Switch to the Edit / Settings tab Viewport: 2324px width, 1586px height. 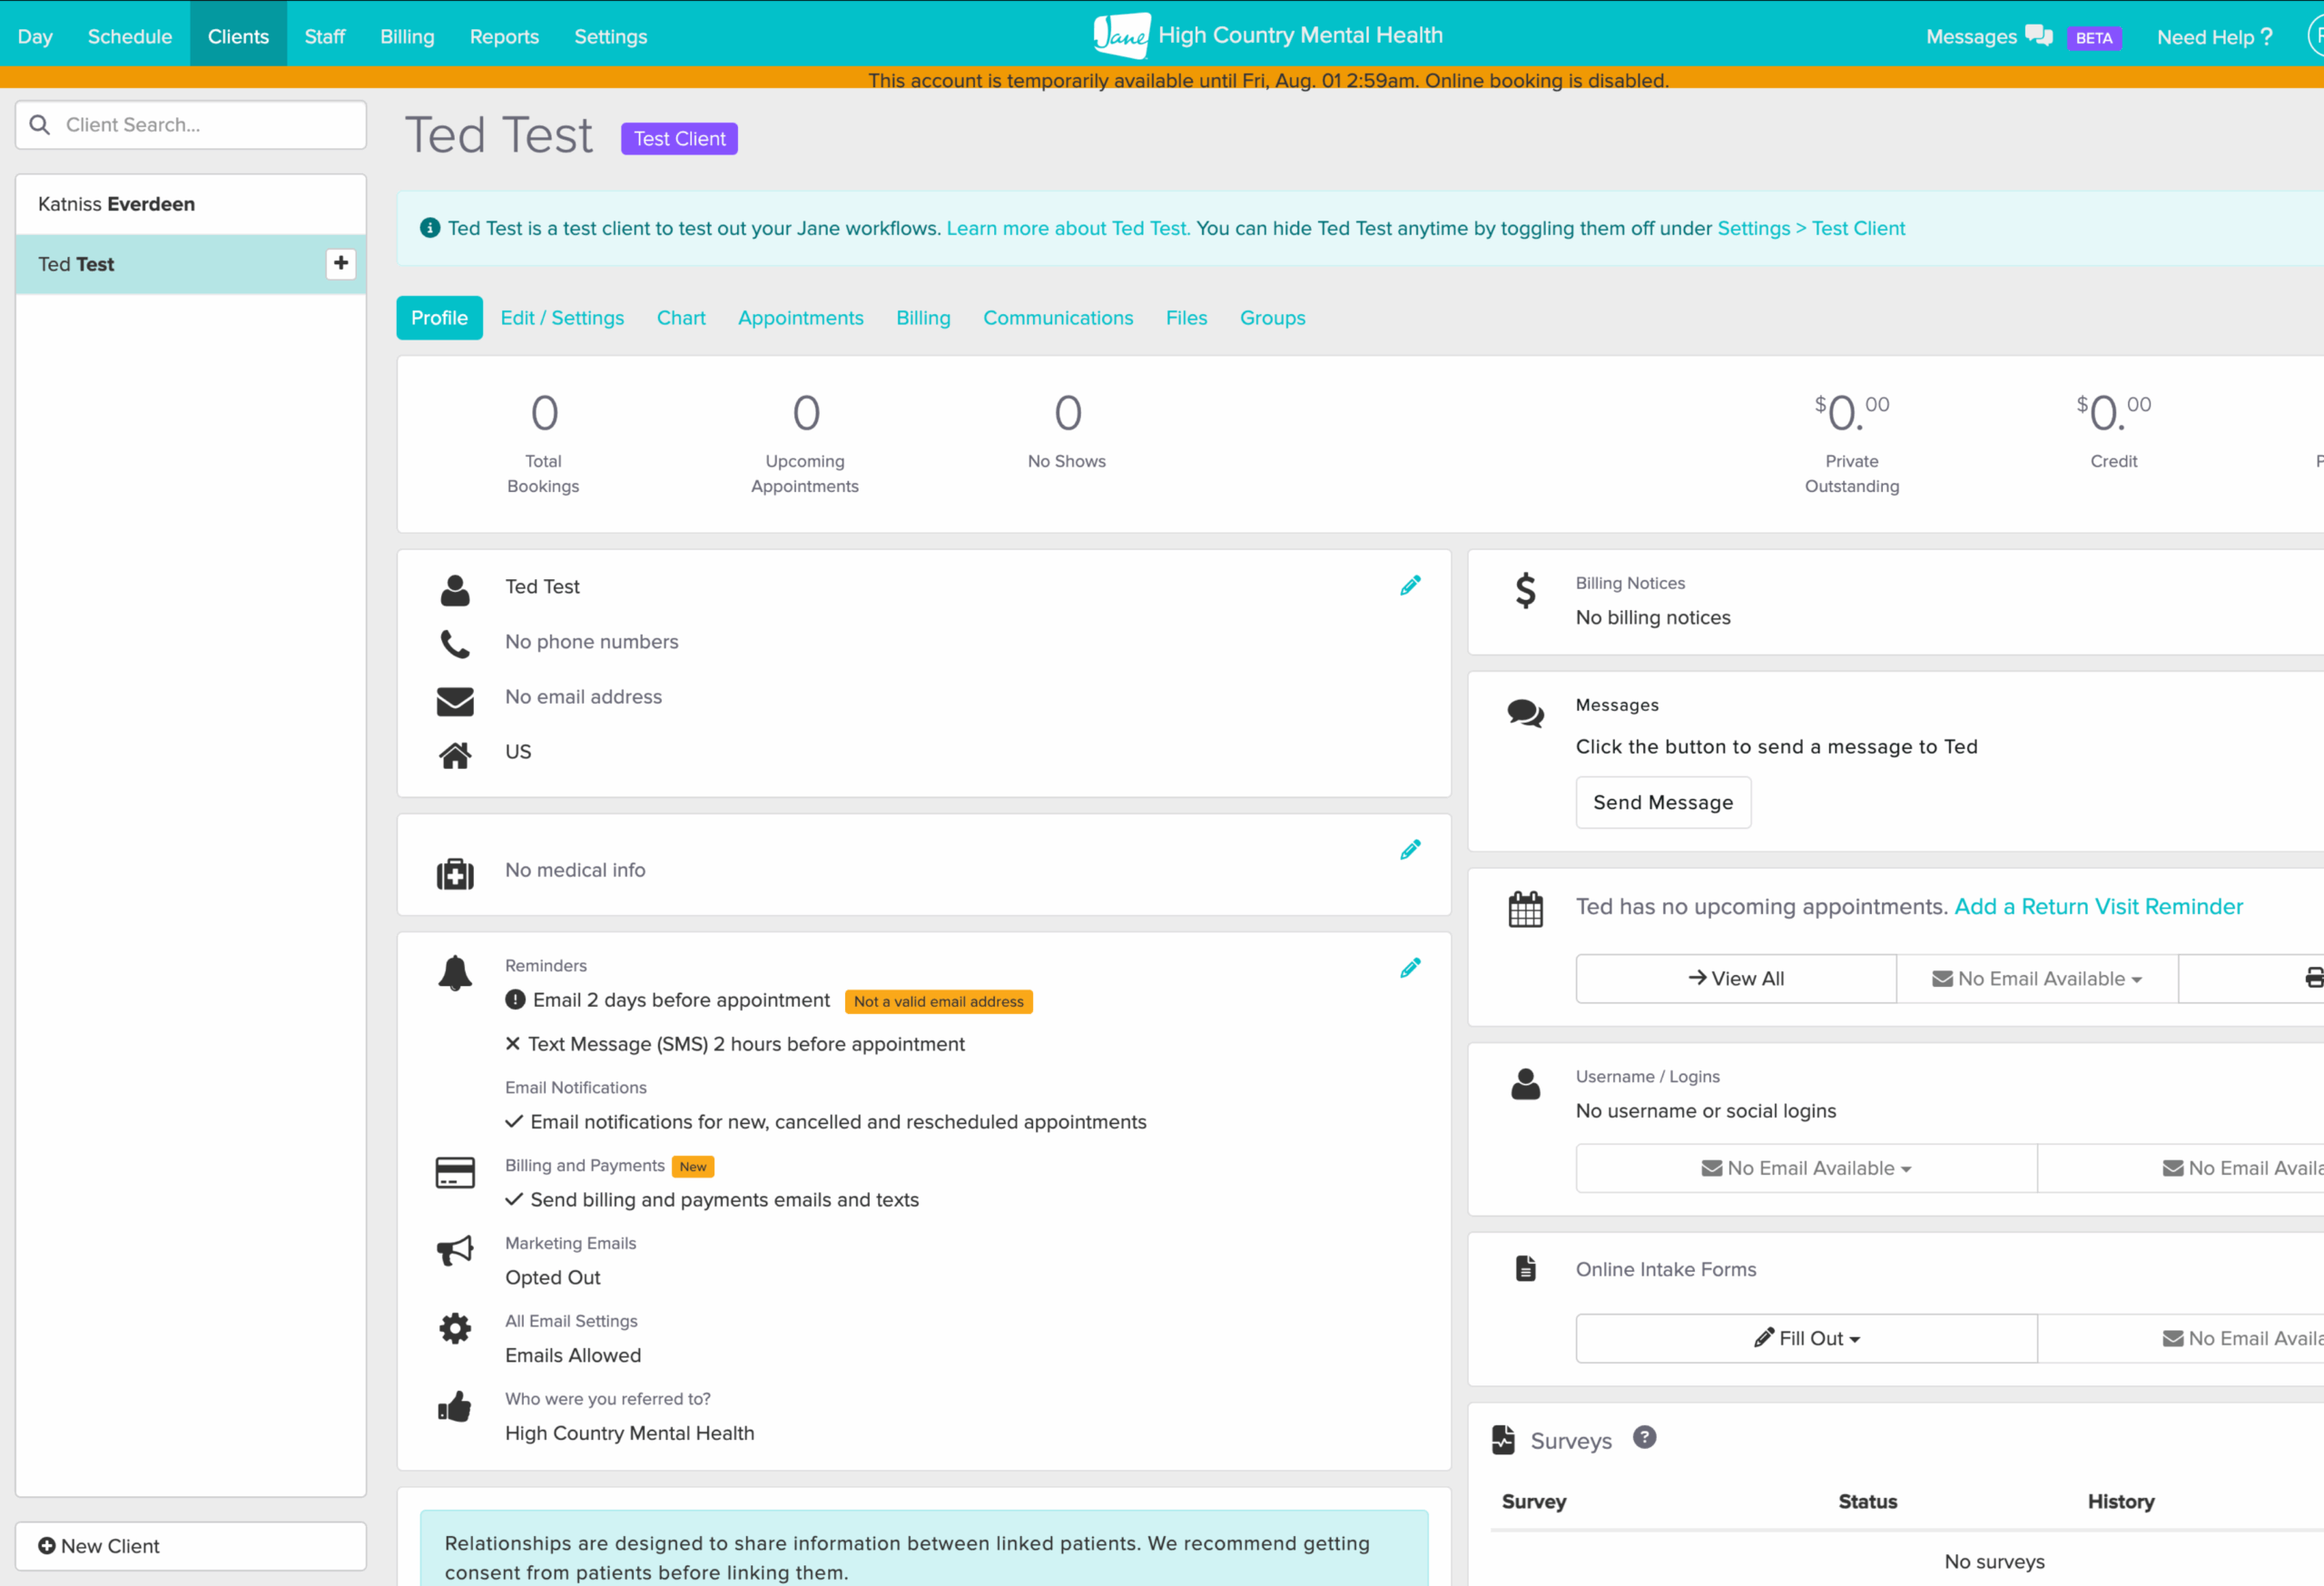point(562,318)
